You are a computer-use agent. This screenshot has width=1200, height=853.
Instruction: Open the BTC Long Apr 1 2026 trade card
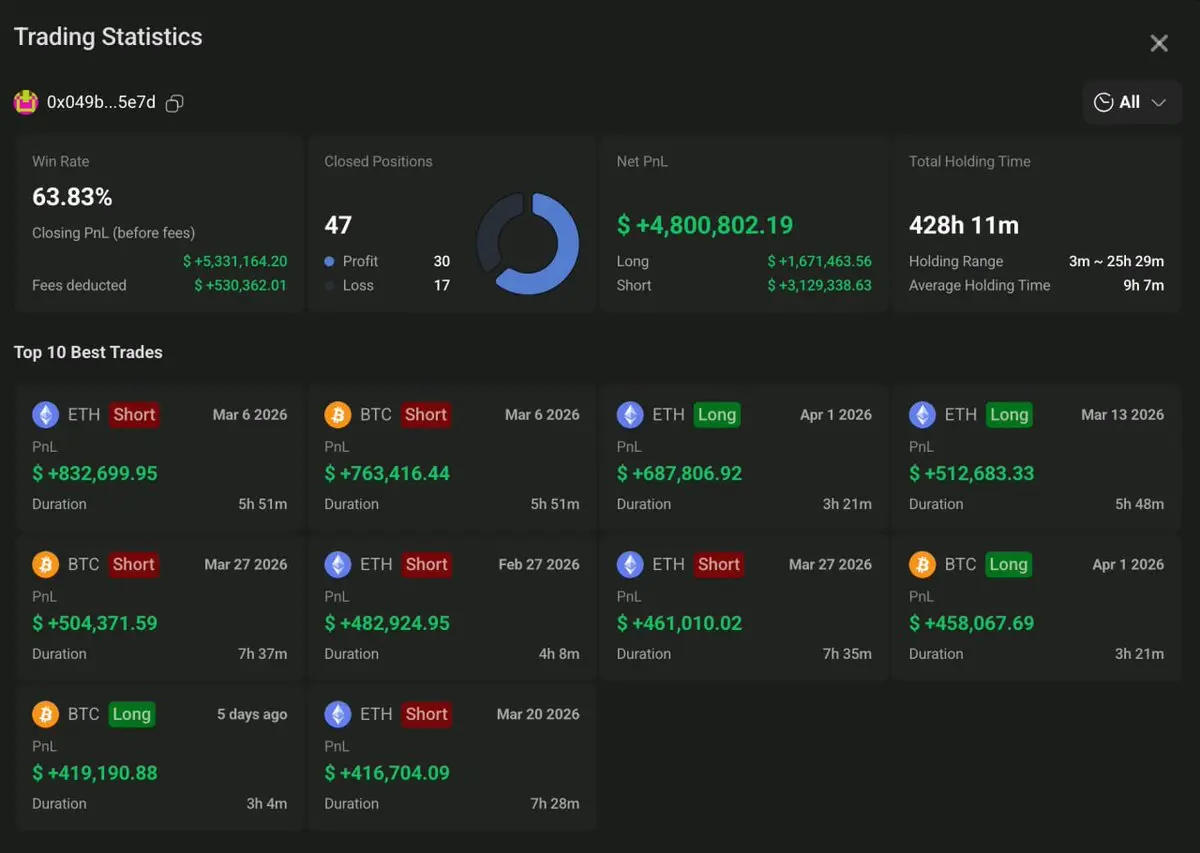pyautogui.click(x=1036, y=607)
